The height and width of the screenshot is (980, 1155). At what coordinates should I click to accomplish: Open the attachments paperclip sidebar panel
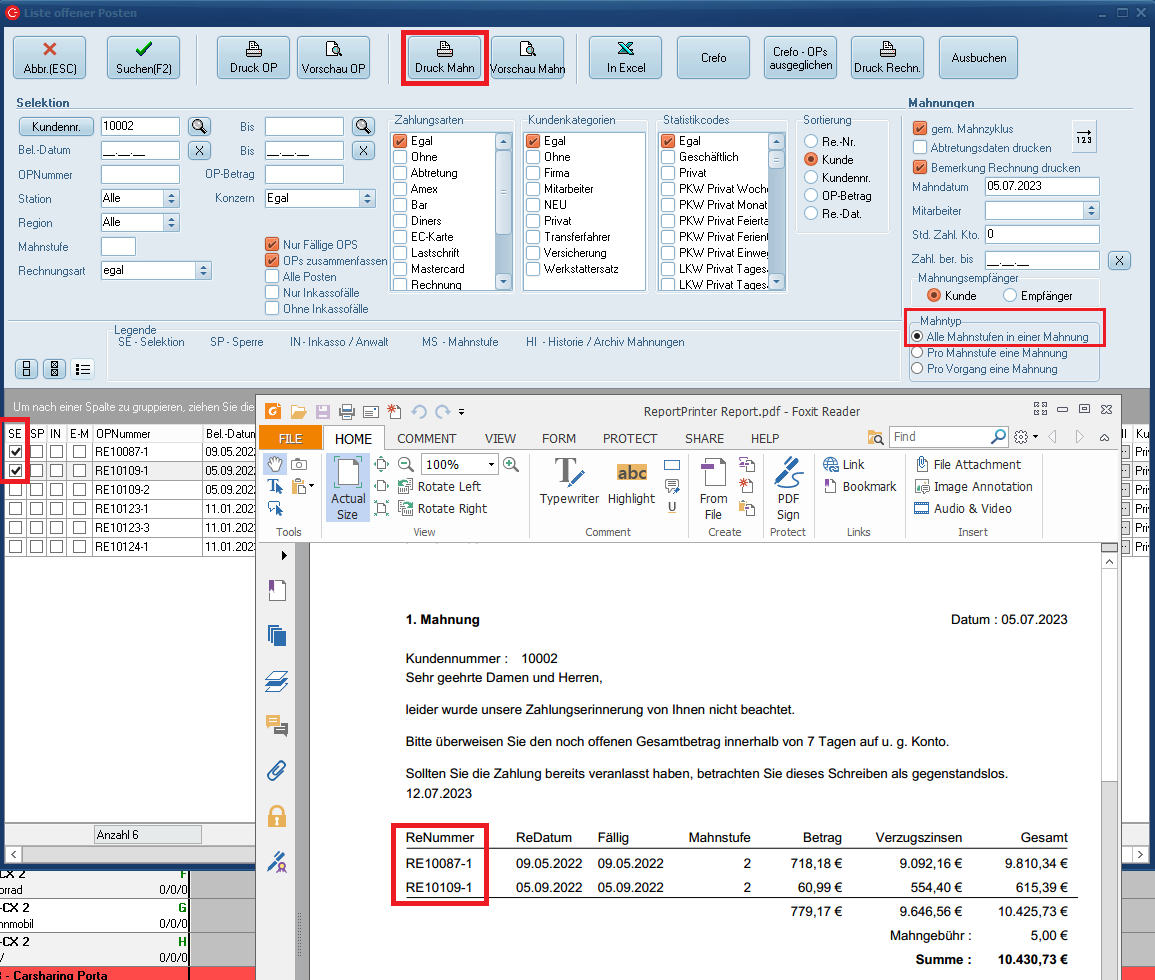click(x=276, y=771)
